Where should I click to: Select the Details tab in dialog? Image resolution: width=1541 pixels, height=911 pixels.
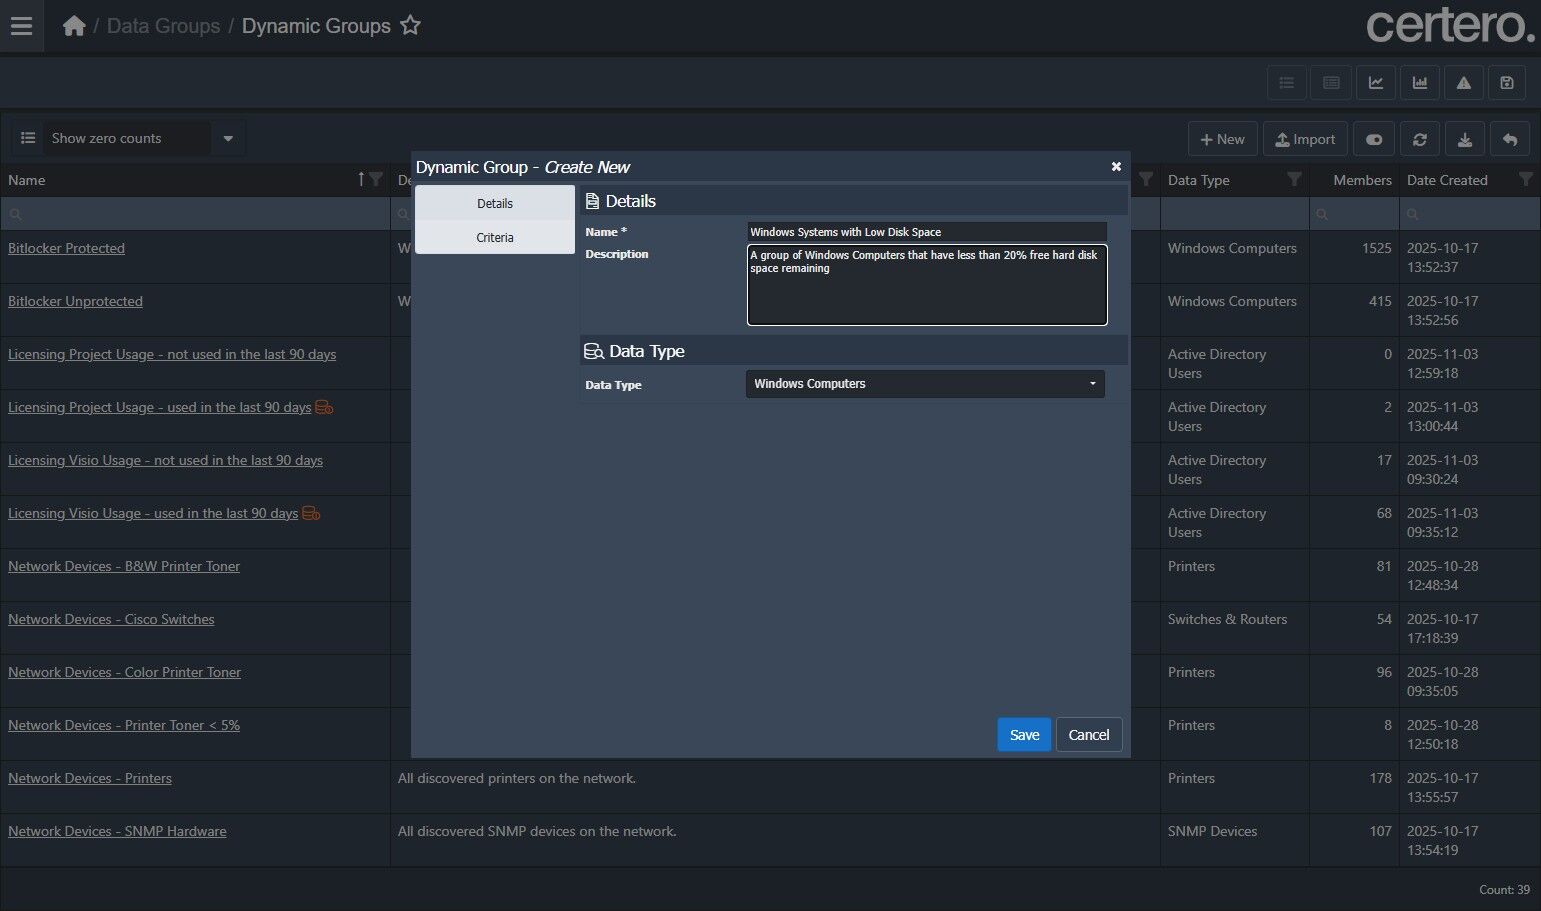495,203
